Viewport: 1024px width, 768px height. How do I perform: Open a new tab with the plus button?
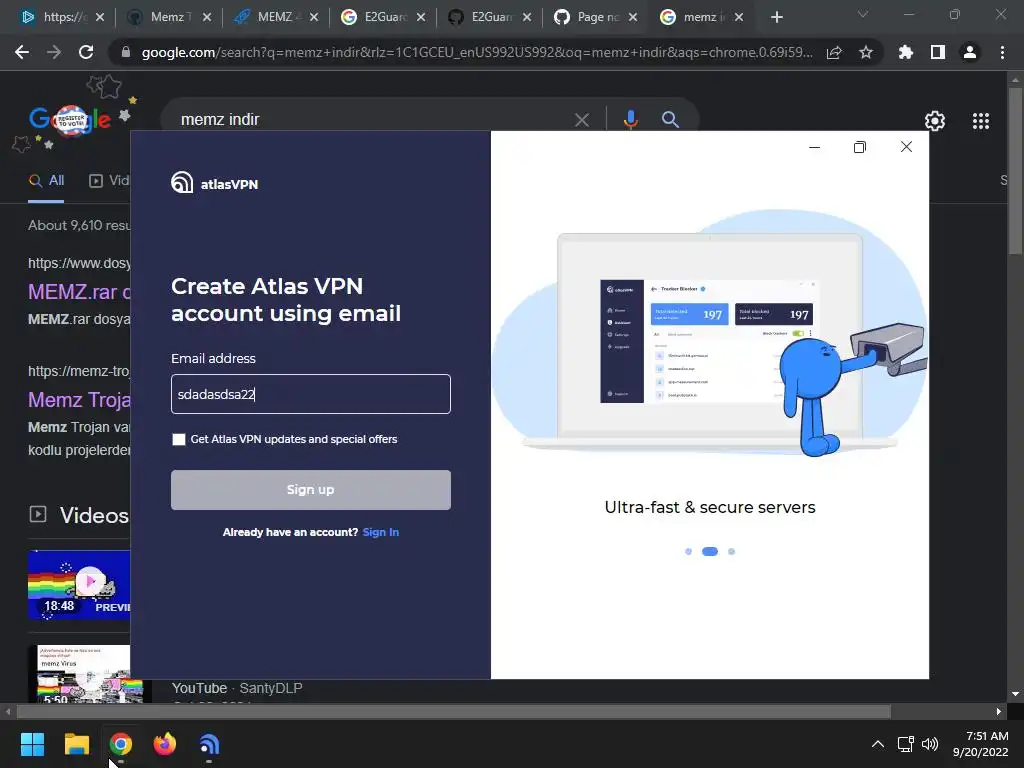pos(776,18)
